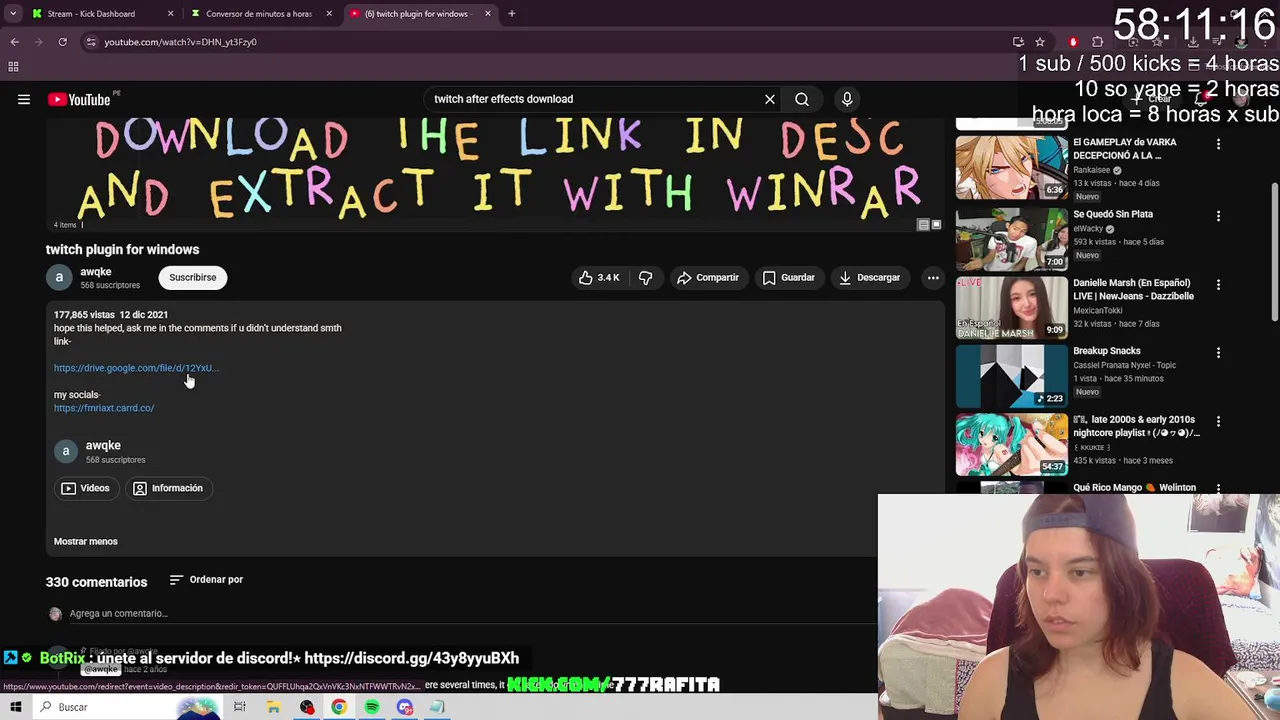The width and height of the screenshot is (1280, 720).
Task: Open the red adblock extension icon
Action: [1073, 42]
